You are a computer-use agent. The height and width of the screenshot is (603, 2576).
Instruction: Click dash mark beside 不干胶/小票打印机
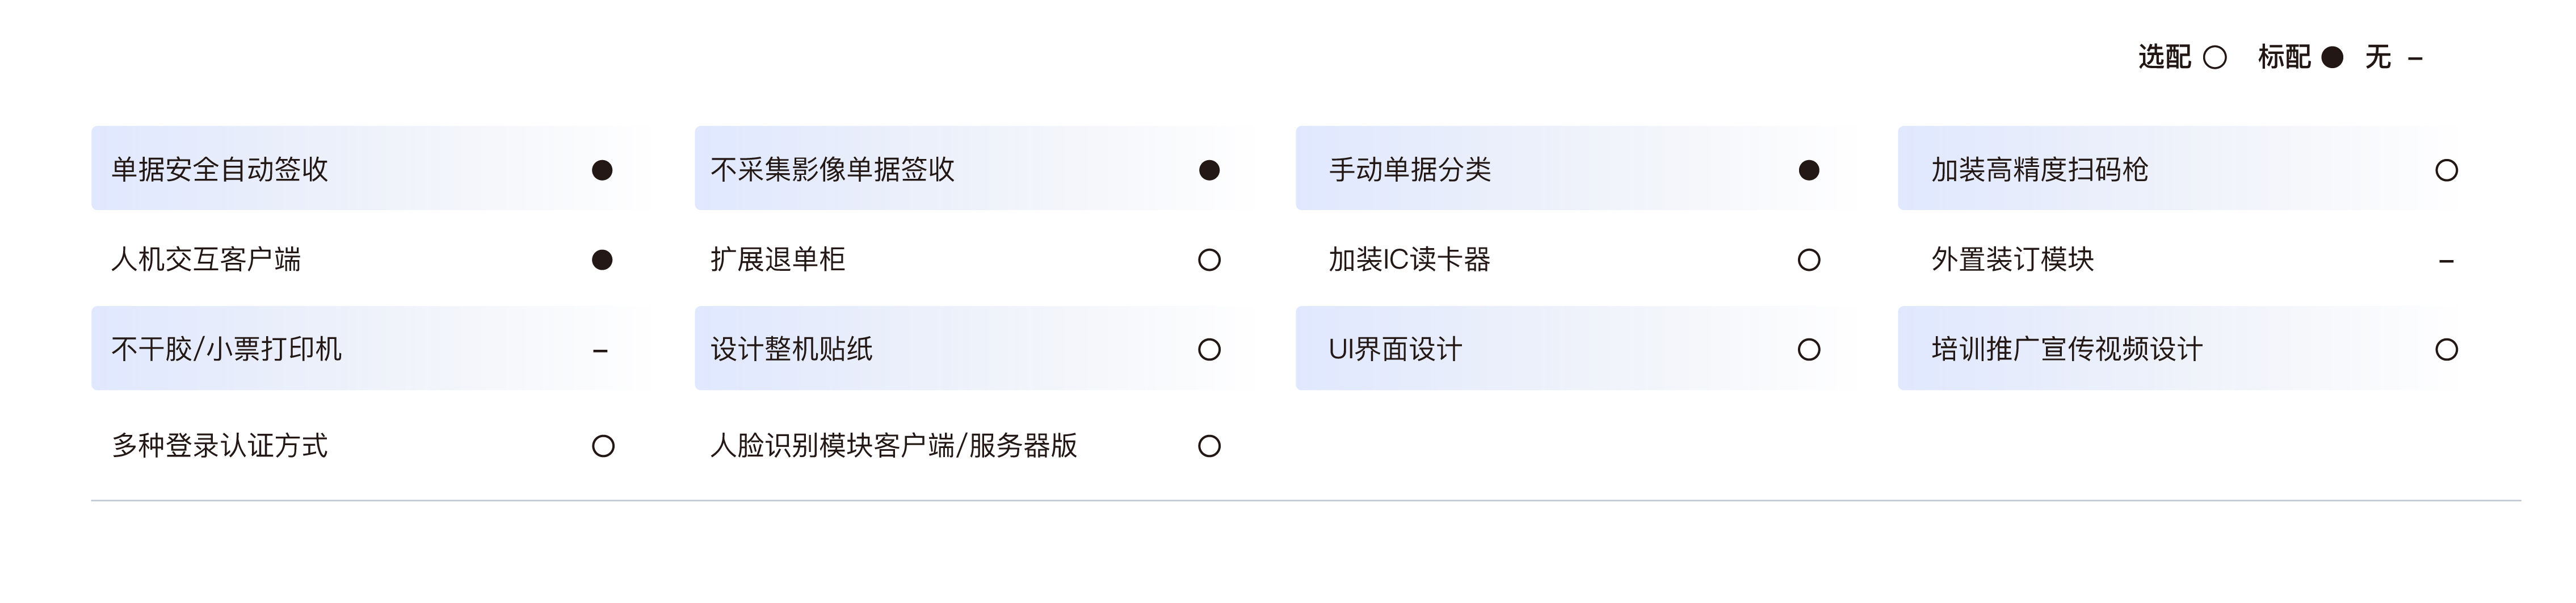pyautogui.click(x=600, y=351)
